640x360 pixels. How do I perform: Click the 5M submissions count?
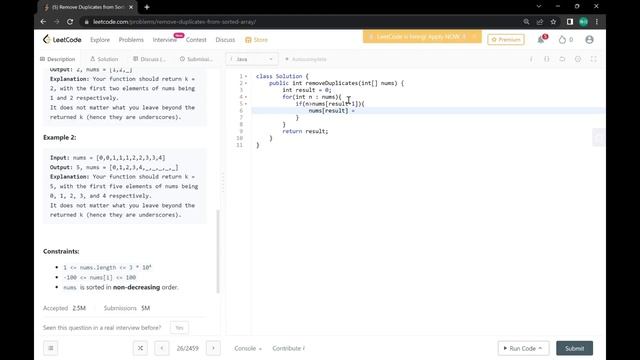(146, 308)
